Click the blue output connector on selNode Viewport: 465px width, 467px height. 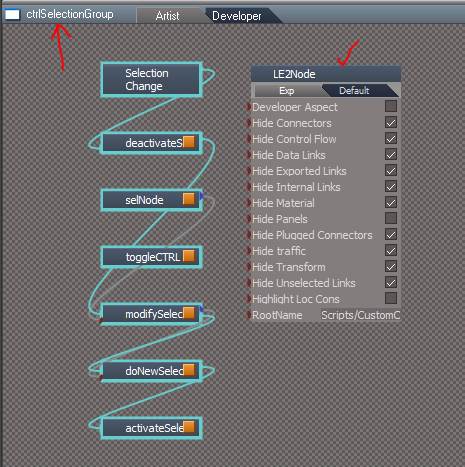[201, 196]
